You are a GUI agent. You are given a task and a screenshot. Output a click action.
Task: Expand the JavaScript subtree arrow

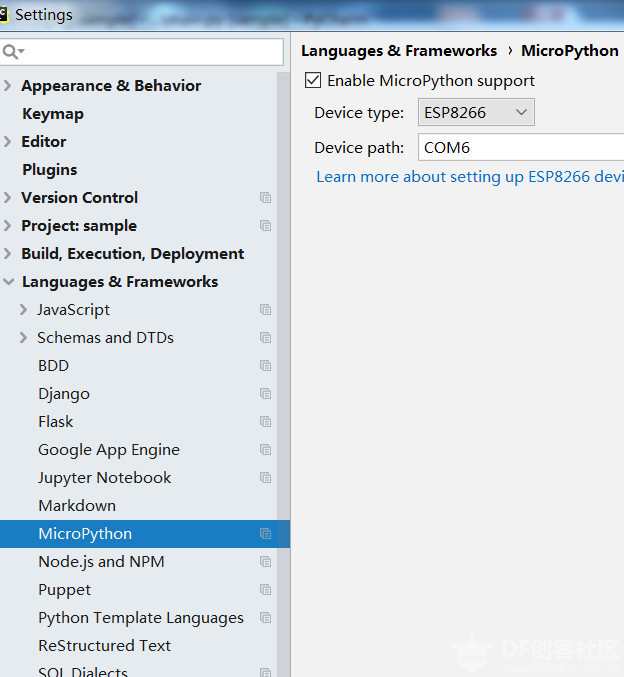(23, 310)
